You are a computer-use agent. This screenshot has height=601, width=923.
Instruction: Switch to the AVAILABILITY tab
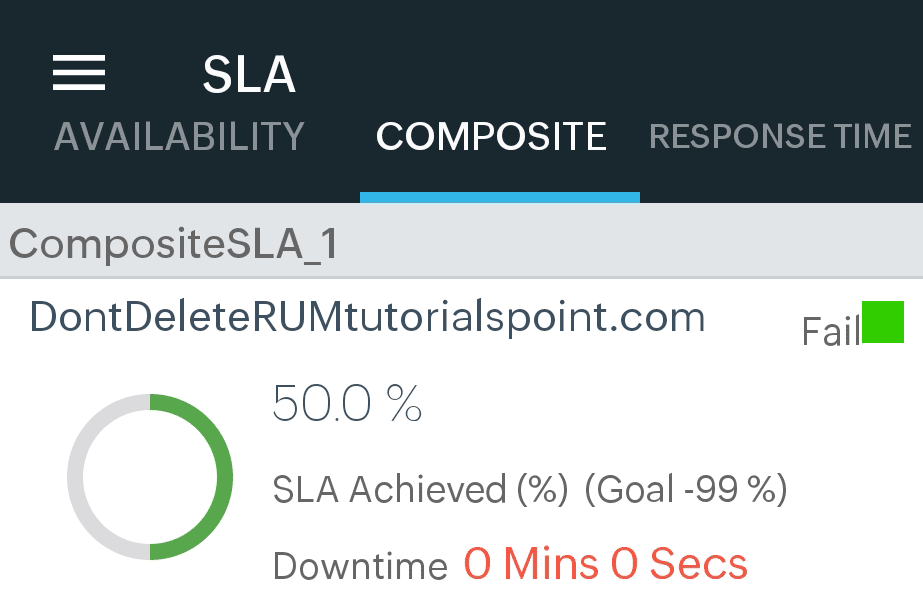pos(179,137)
